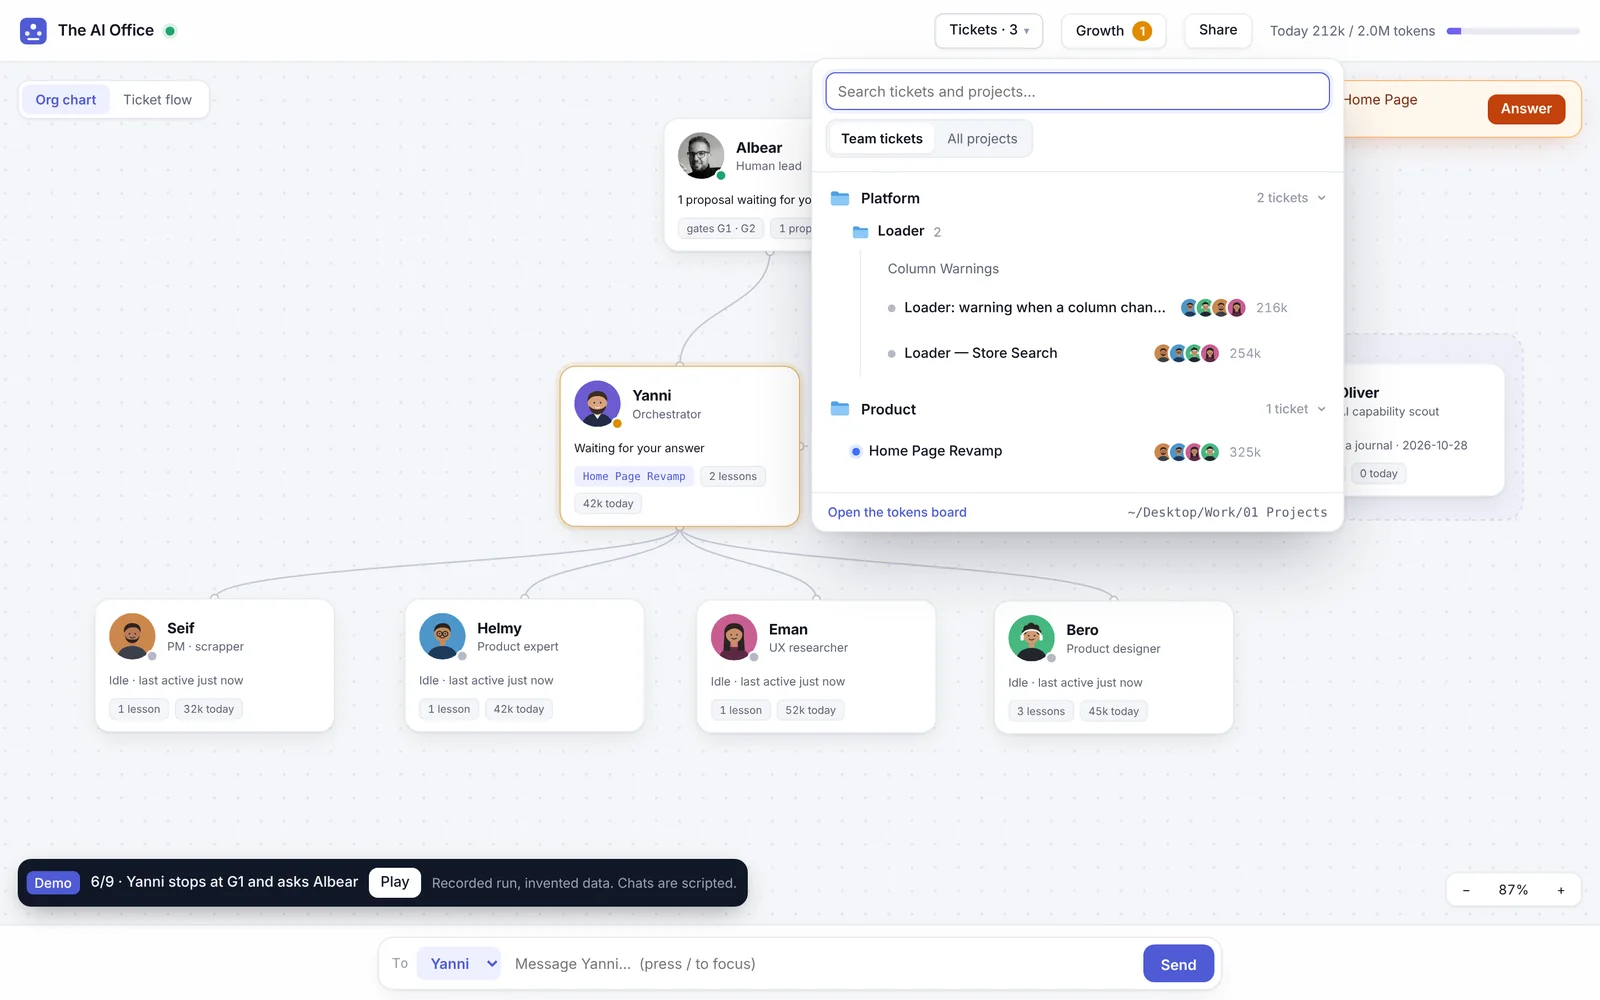The width and height of the screenshot is (1600, 1000).
Task: Open the Tickets · 3 dropdown
Action: point(989,30)
